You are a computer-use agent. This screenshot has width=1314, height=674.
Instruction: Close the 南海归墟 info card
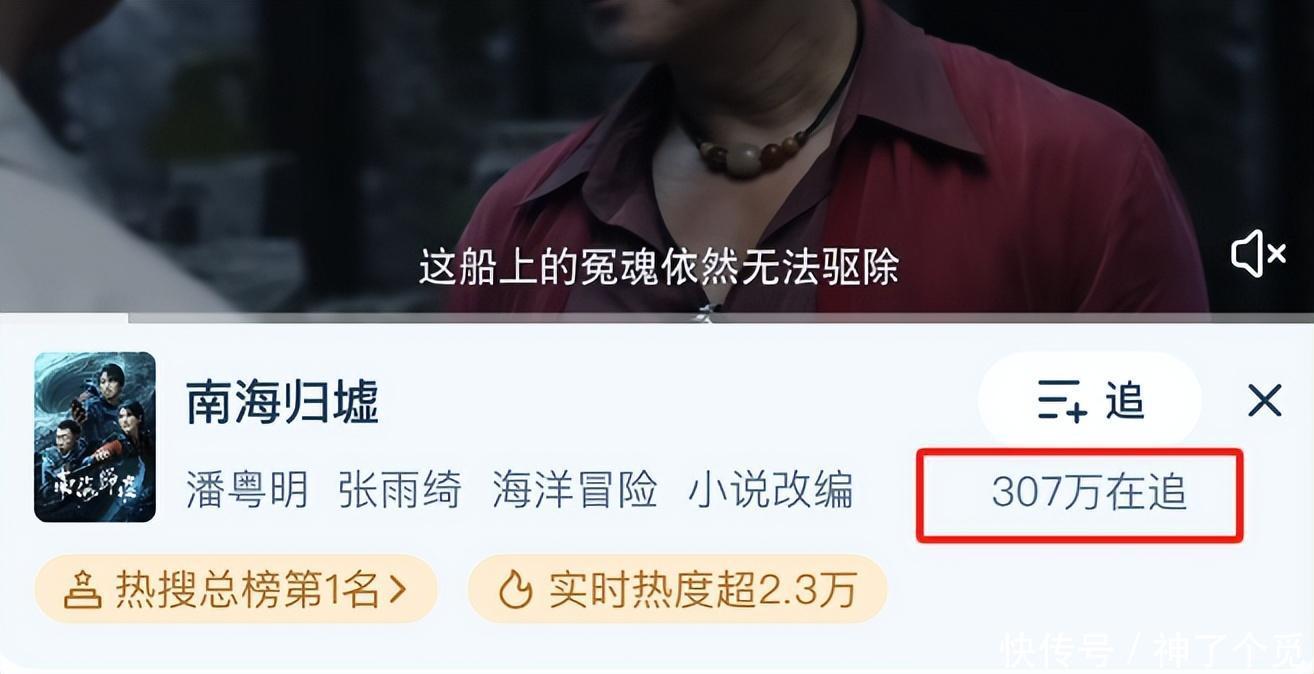coord(1265,401)
